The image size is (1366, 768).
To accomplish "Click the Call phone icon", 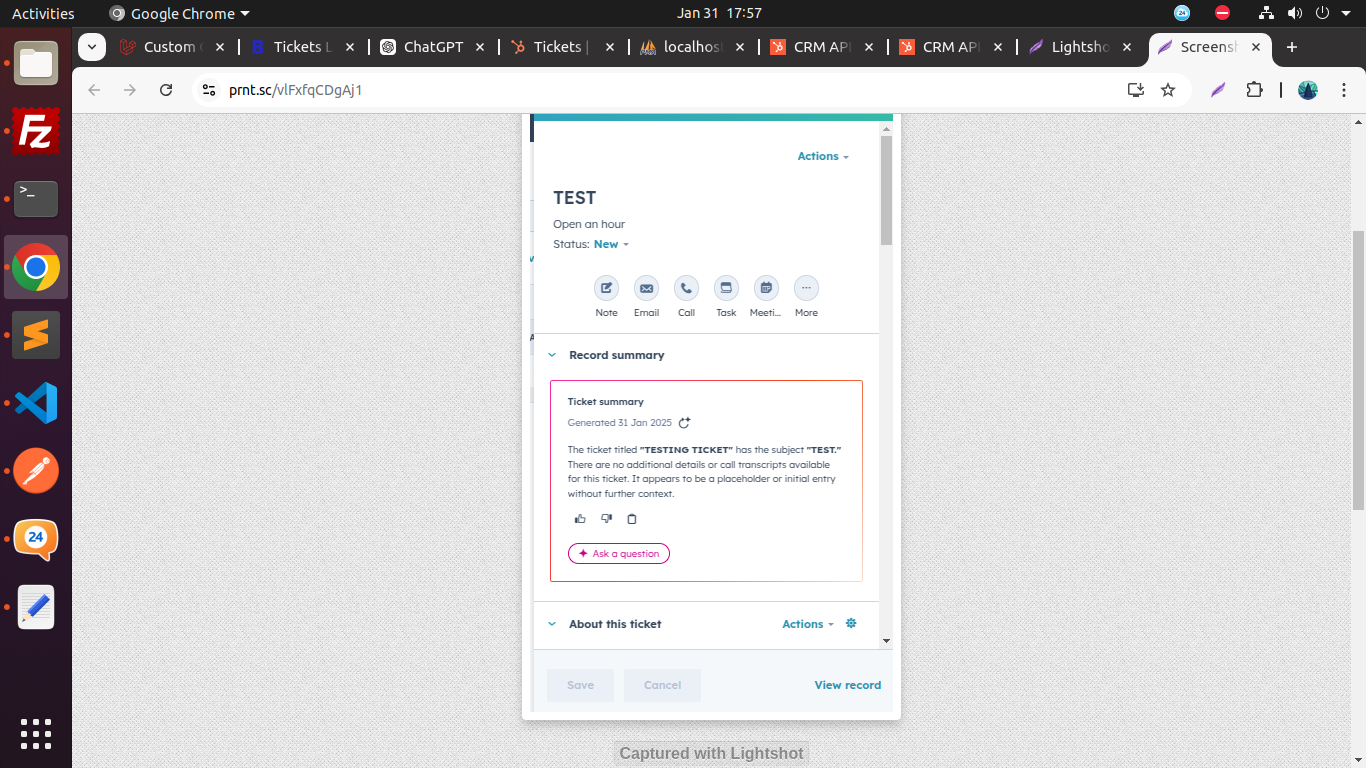I will [686, 289].
